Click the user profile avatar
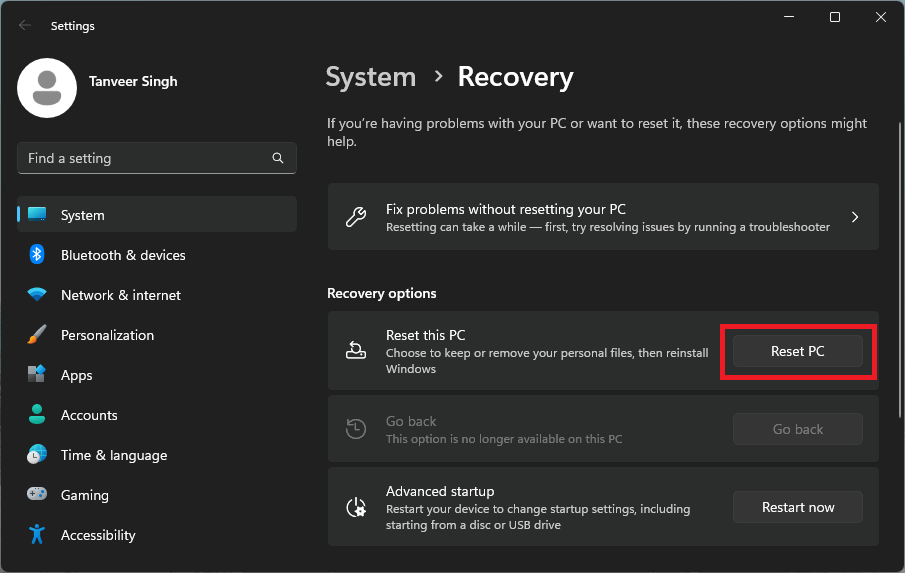The width and height of the screenshot is (905, 573). (x=47, y=88)
